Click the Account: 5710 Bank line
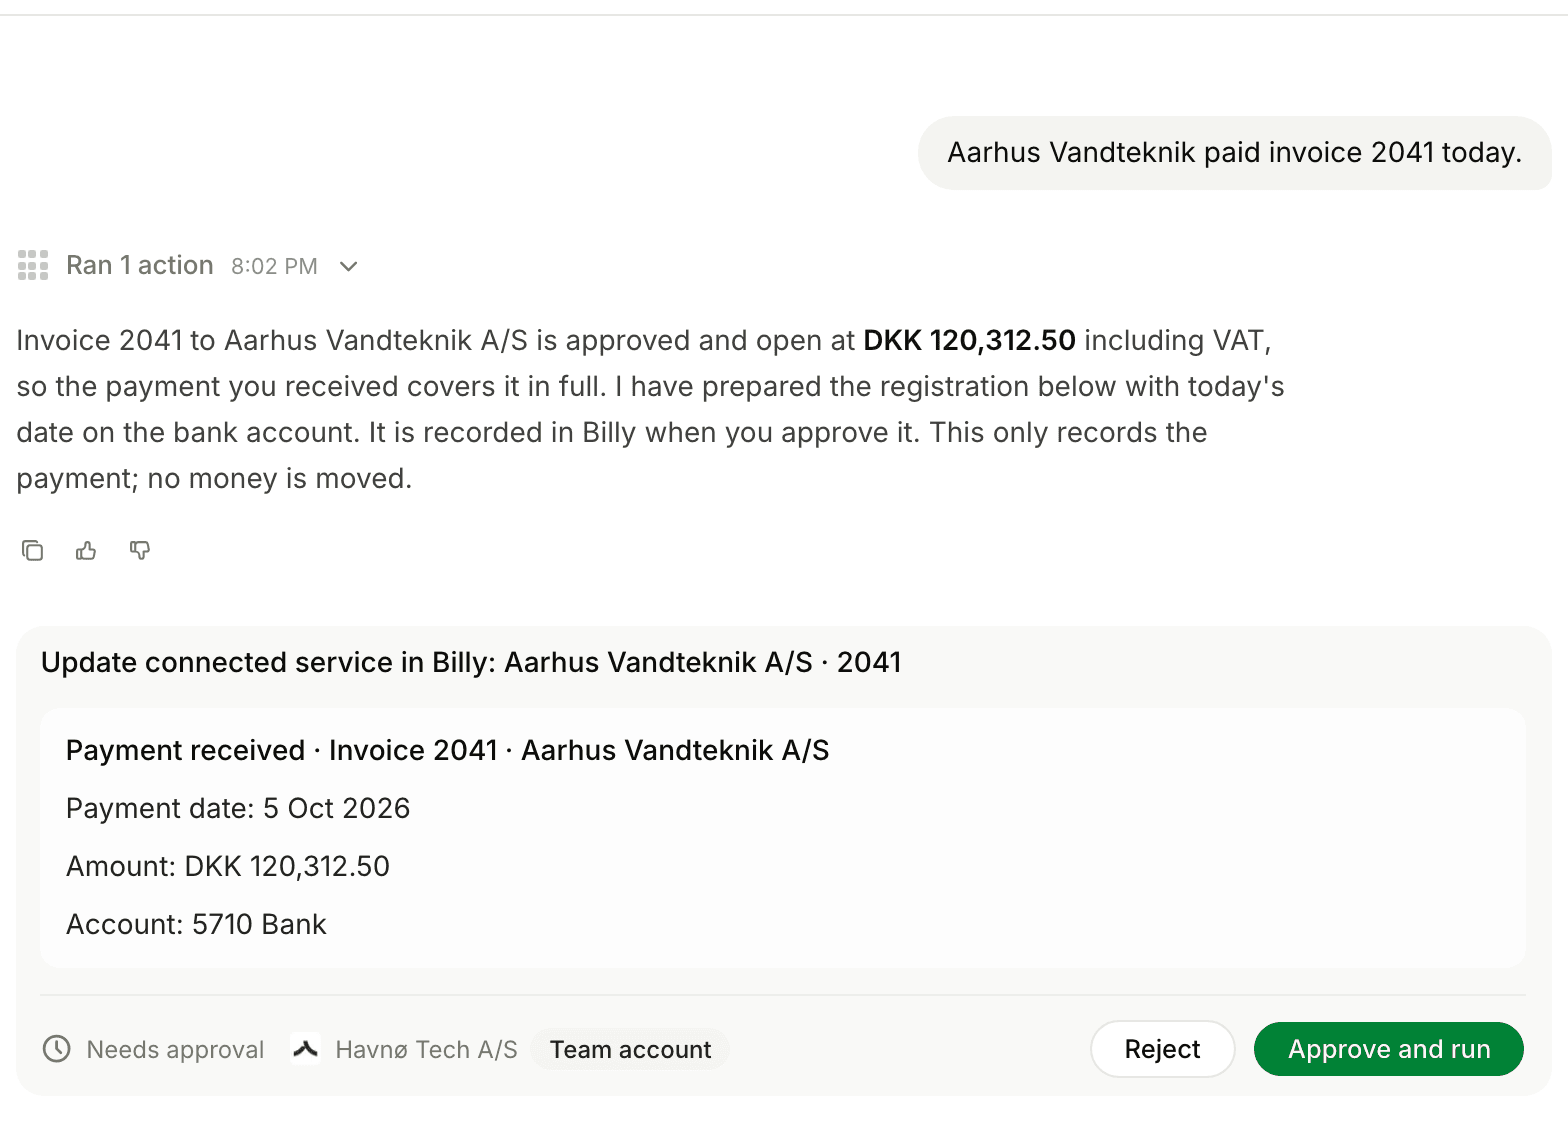1568x1144 pixels. 196,924
